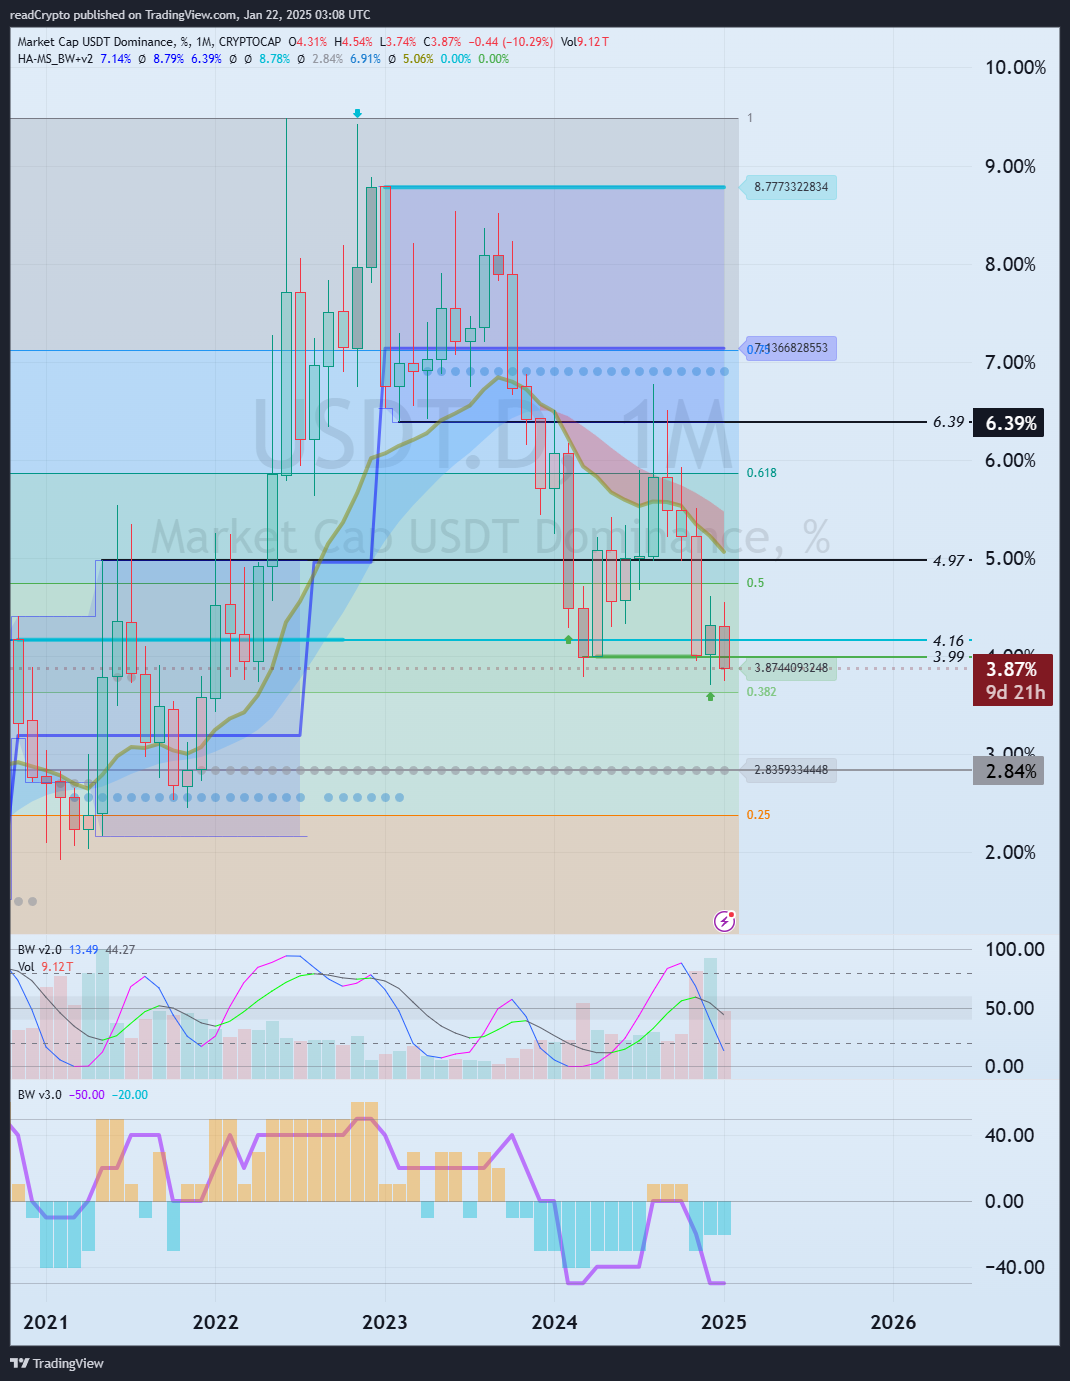Screen dimensions: 1070x1381
Task: Open the TradingView logo at the bottom
Action: pos(57,1363)
